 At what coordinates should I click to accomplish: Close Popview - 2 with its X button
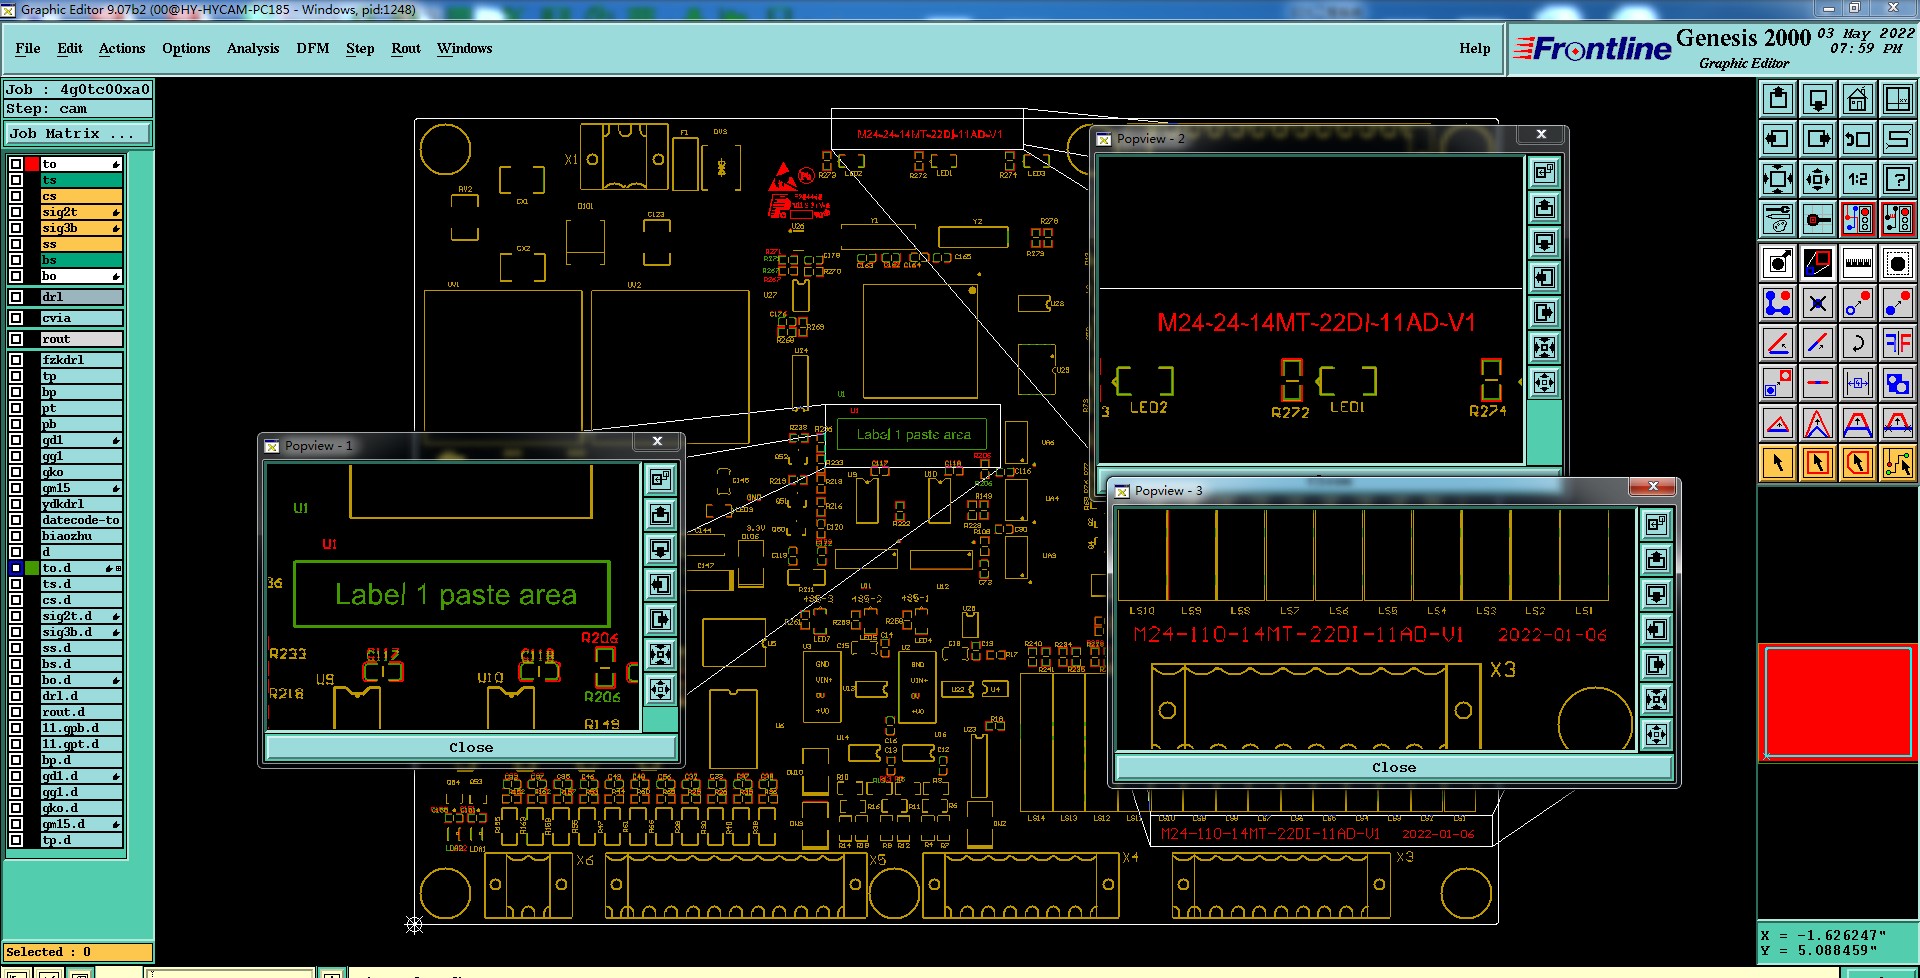tap(1541, 134)
